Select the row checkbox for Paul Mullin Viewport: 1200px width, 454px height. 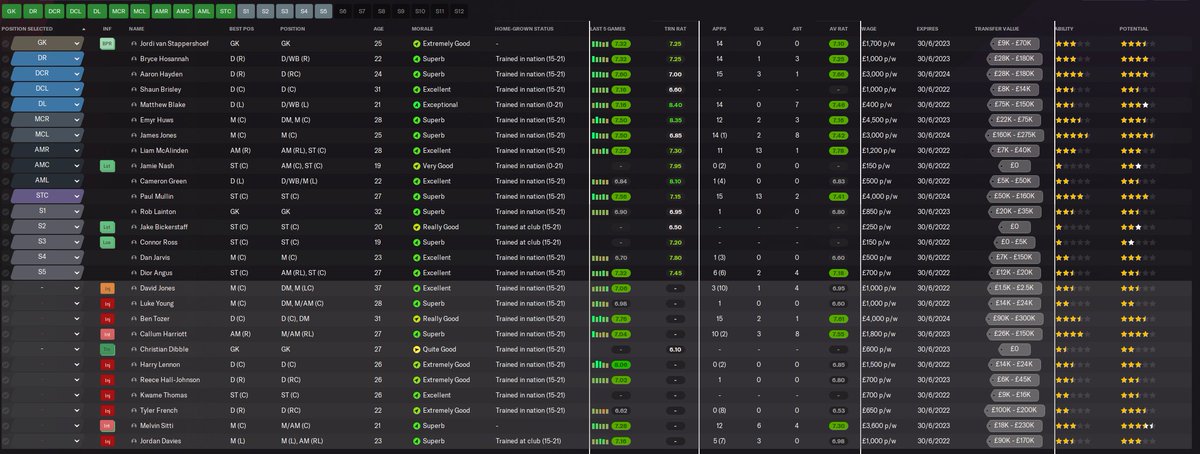pos(5,196)
